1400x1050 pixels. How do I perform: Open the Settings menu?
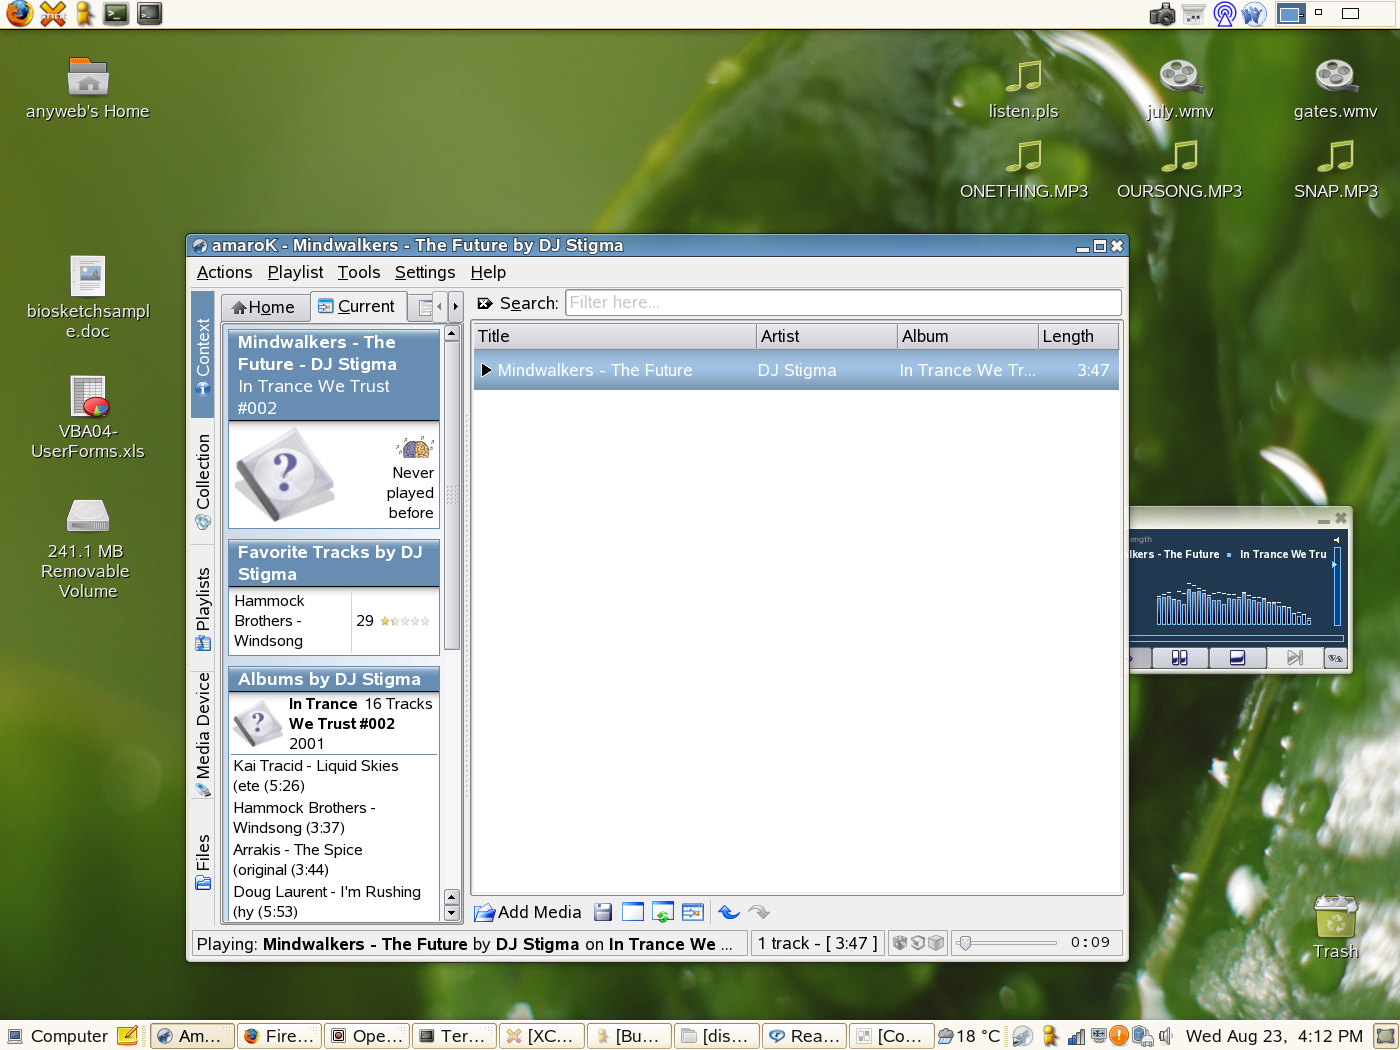tap(425, 272)
